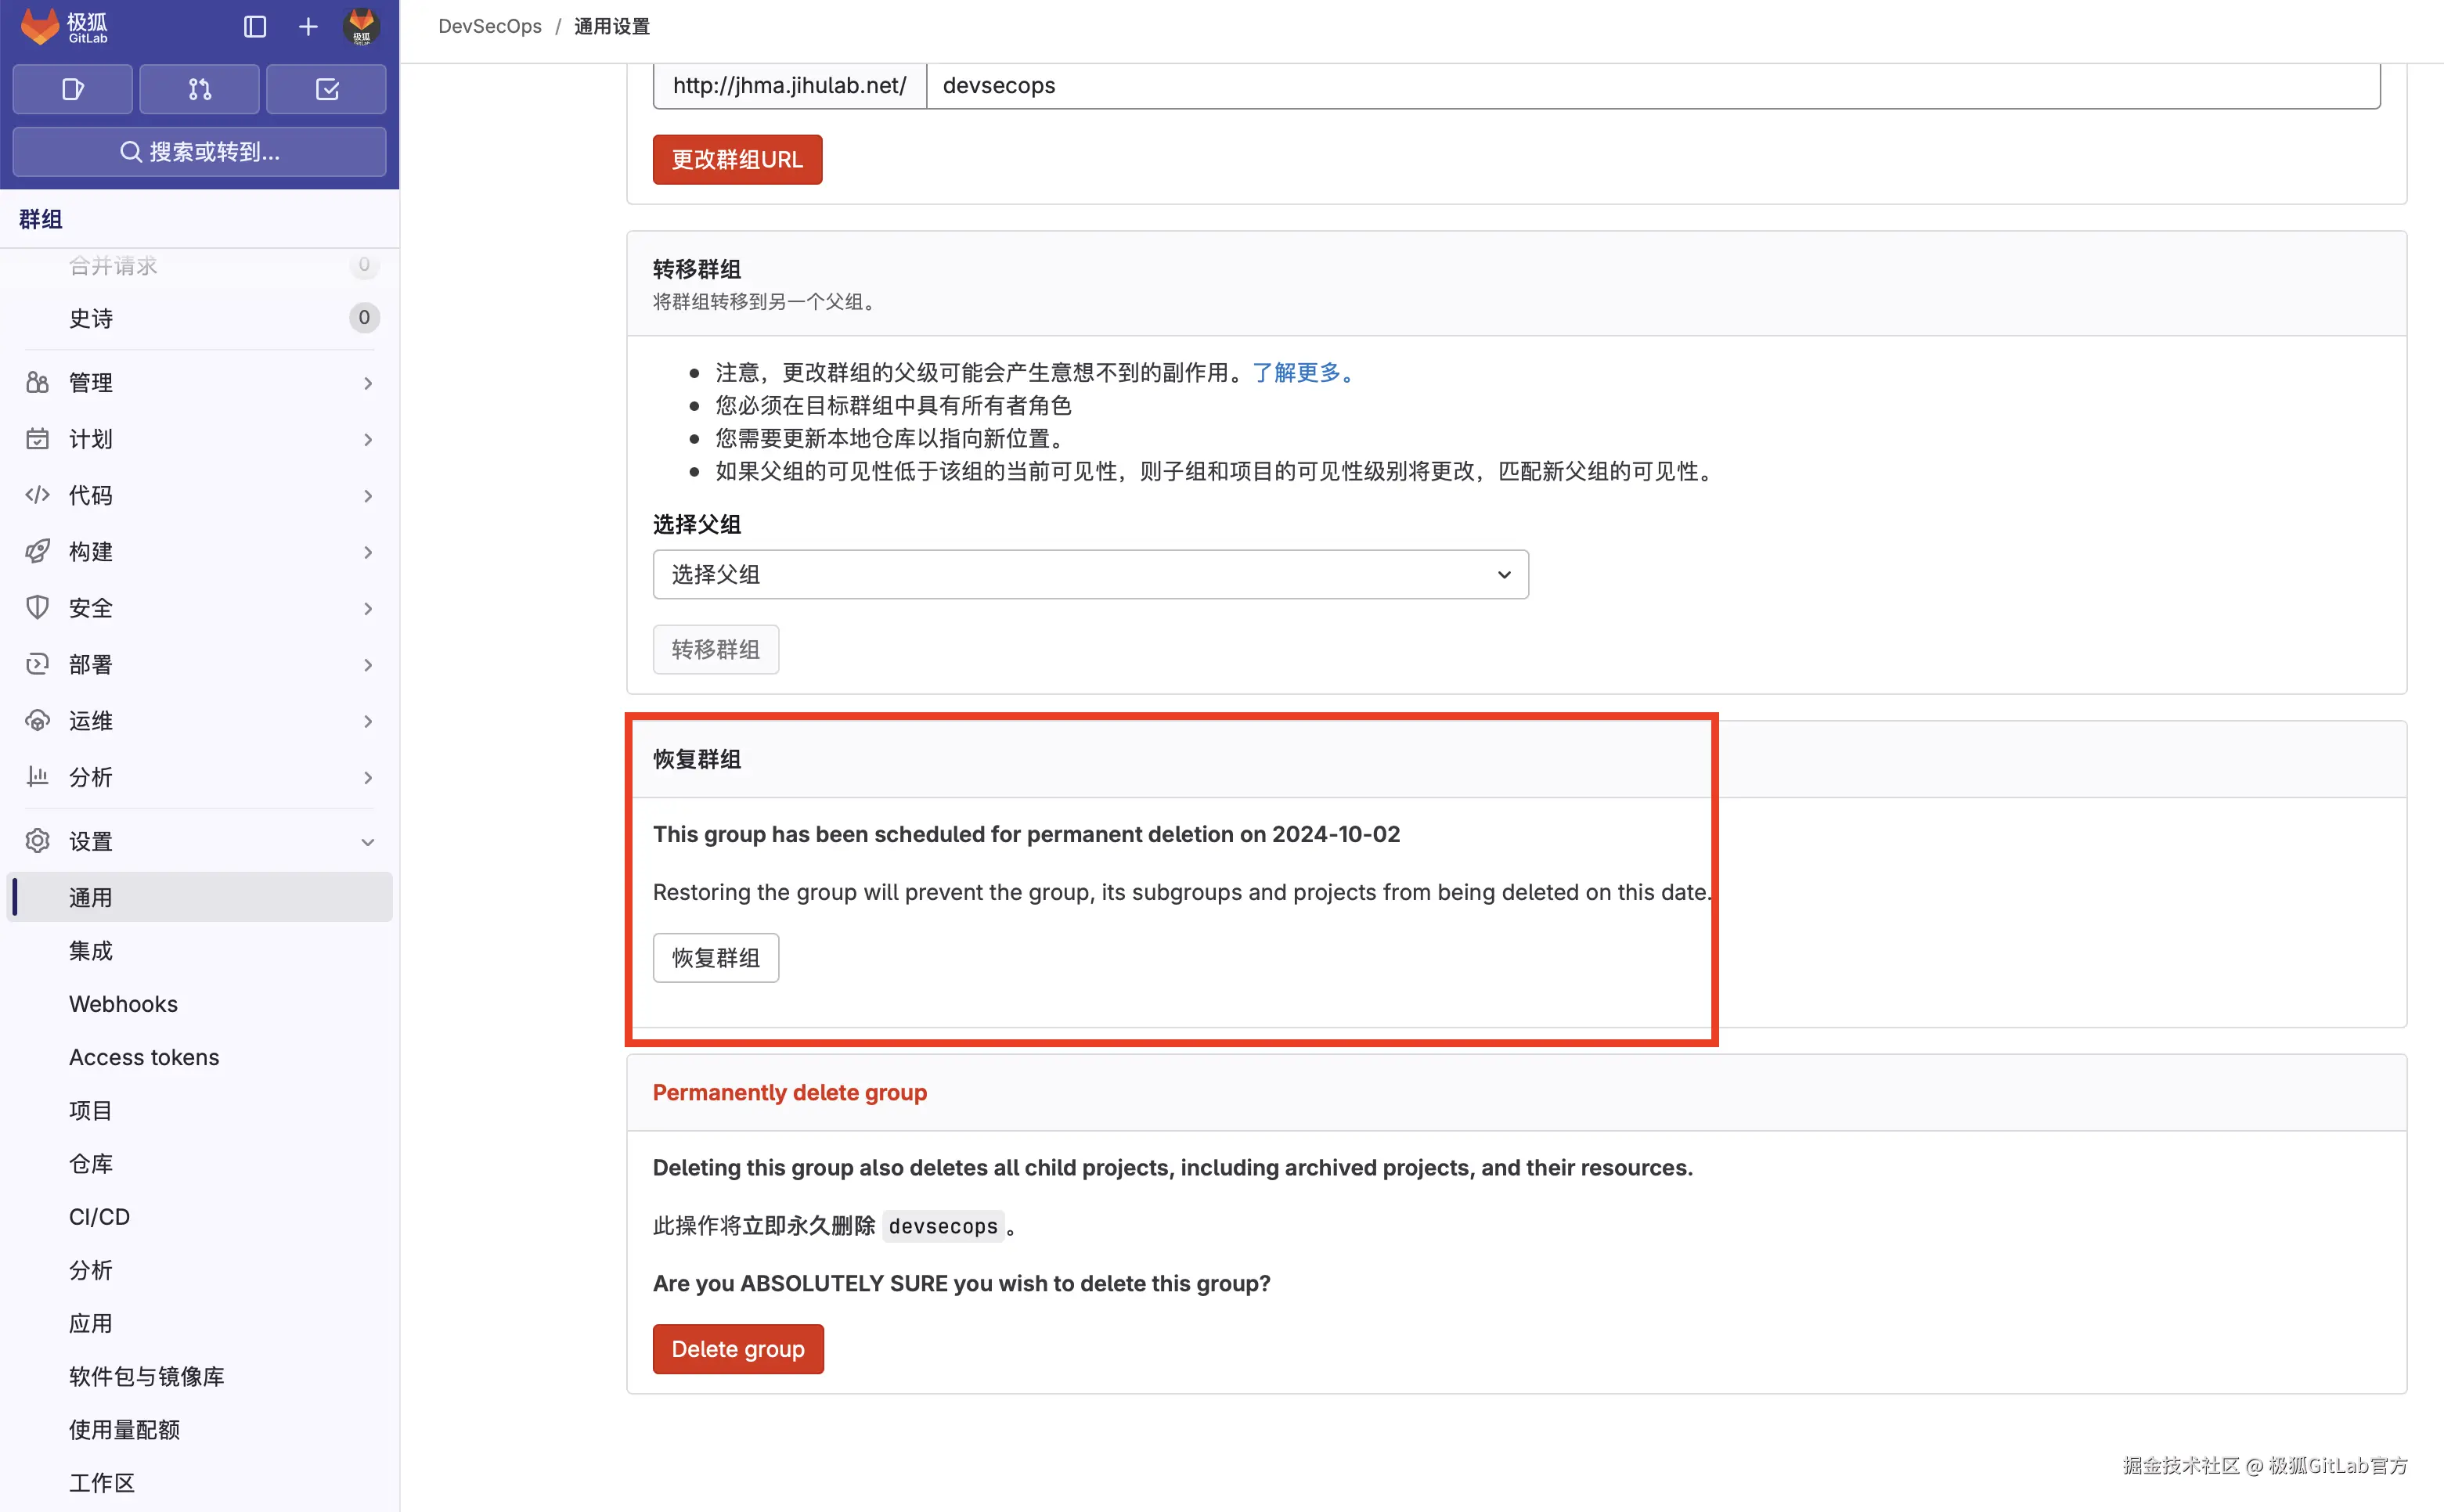Open Access tokens settings item
Screen dimensions: 2444x1512
144,1057
